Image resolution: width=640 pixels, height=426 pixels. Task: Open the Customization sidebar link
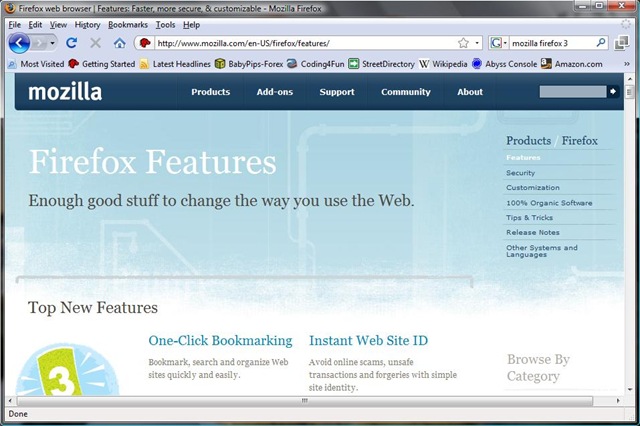click(533, 188)
